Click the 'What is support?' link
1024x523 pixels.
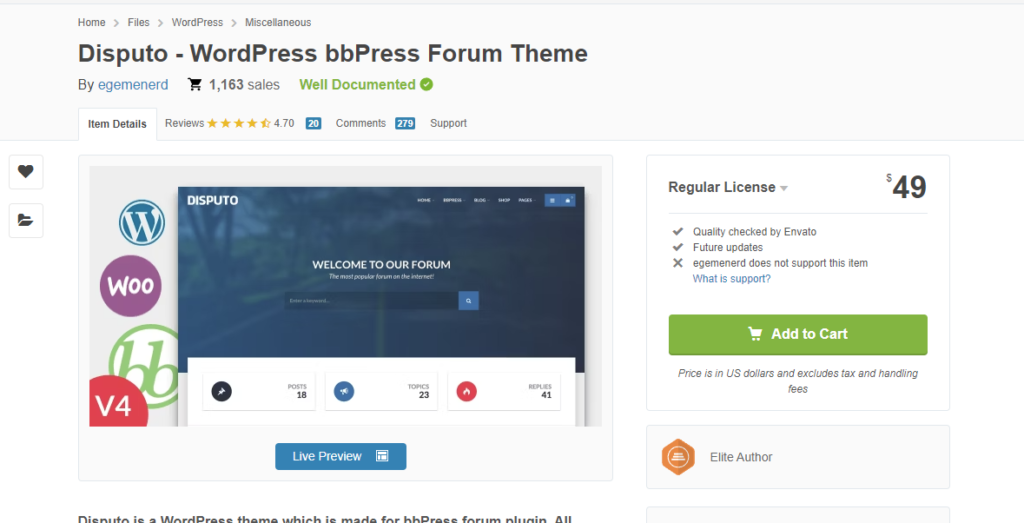coord(731,279)
